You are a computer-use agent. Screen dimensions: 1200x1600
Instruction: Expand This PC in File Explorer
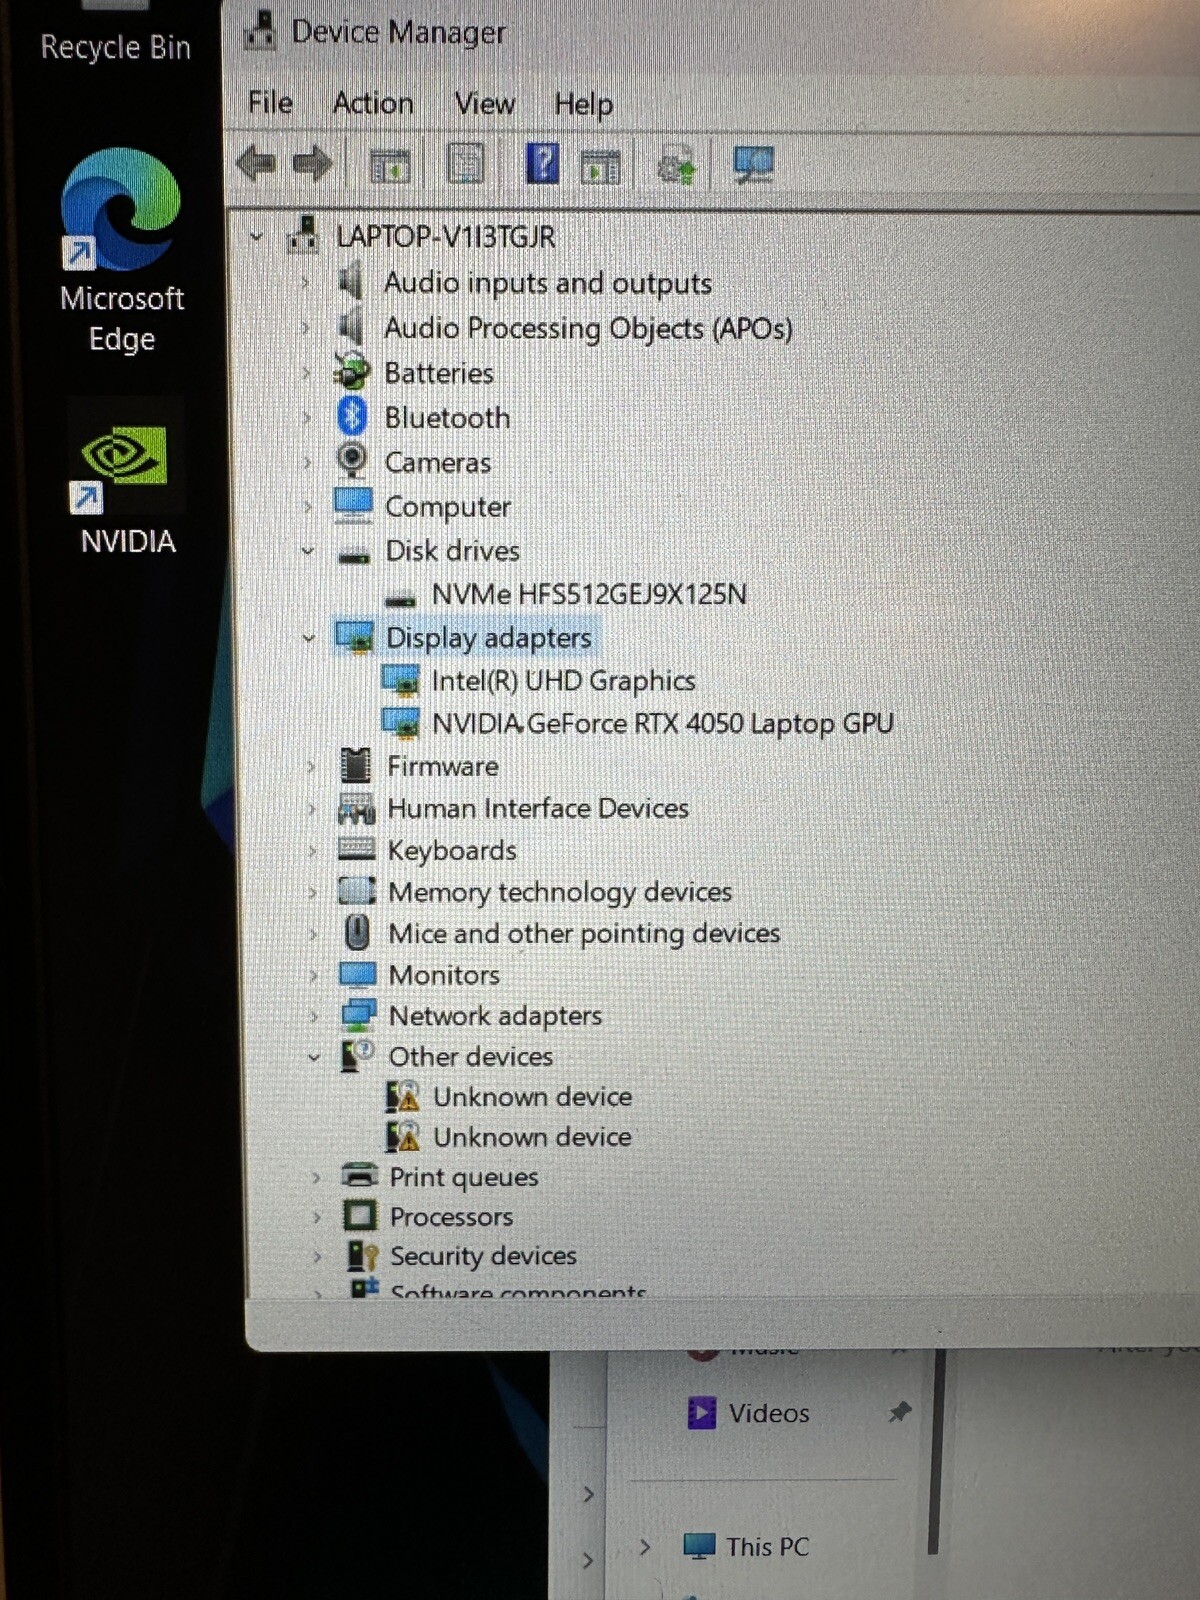point(645,1547)
